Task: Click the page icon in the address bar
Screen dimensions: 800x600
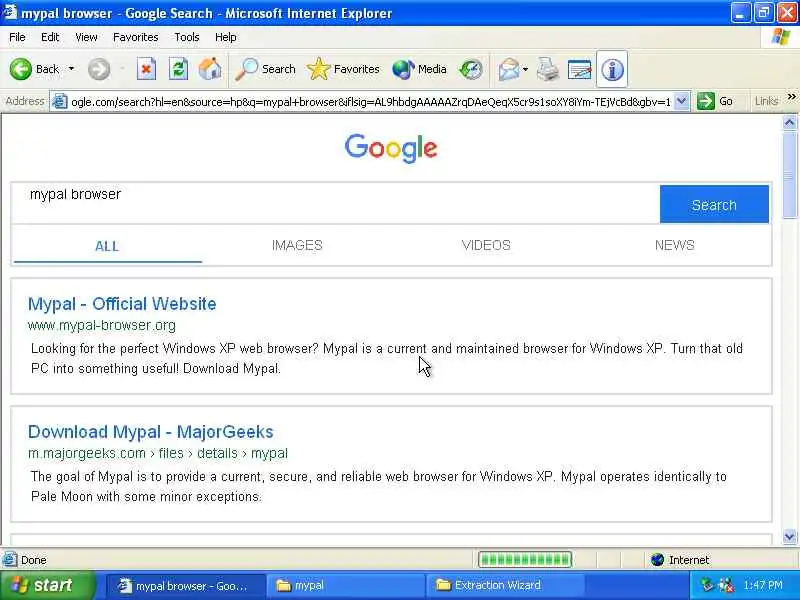Action: coord(60,102)
